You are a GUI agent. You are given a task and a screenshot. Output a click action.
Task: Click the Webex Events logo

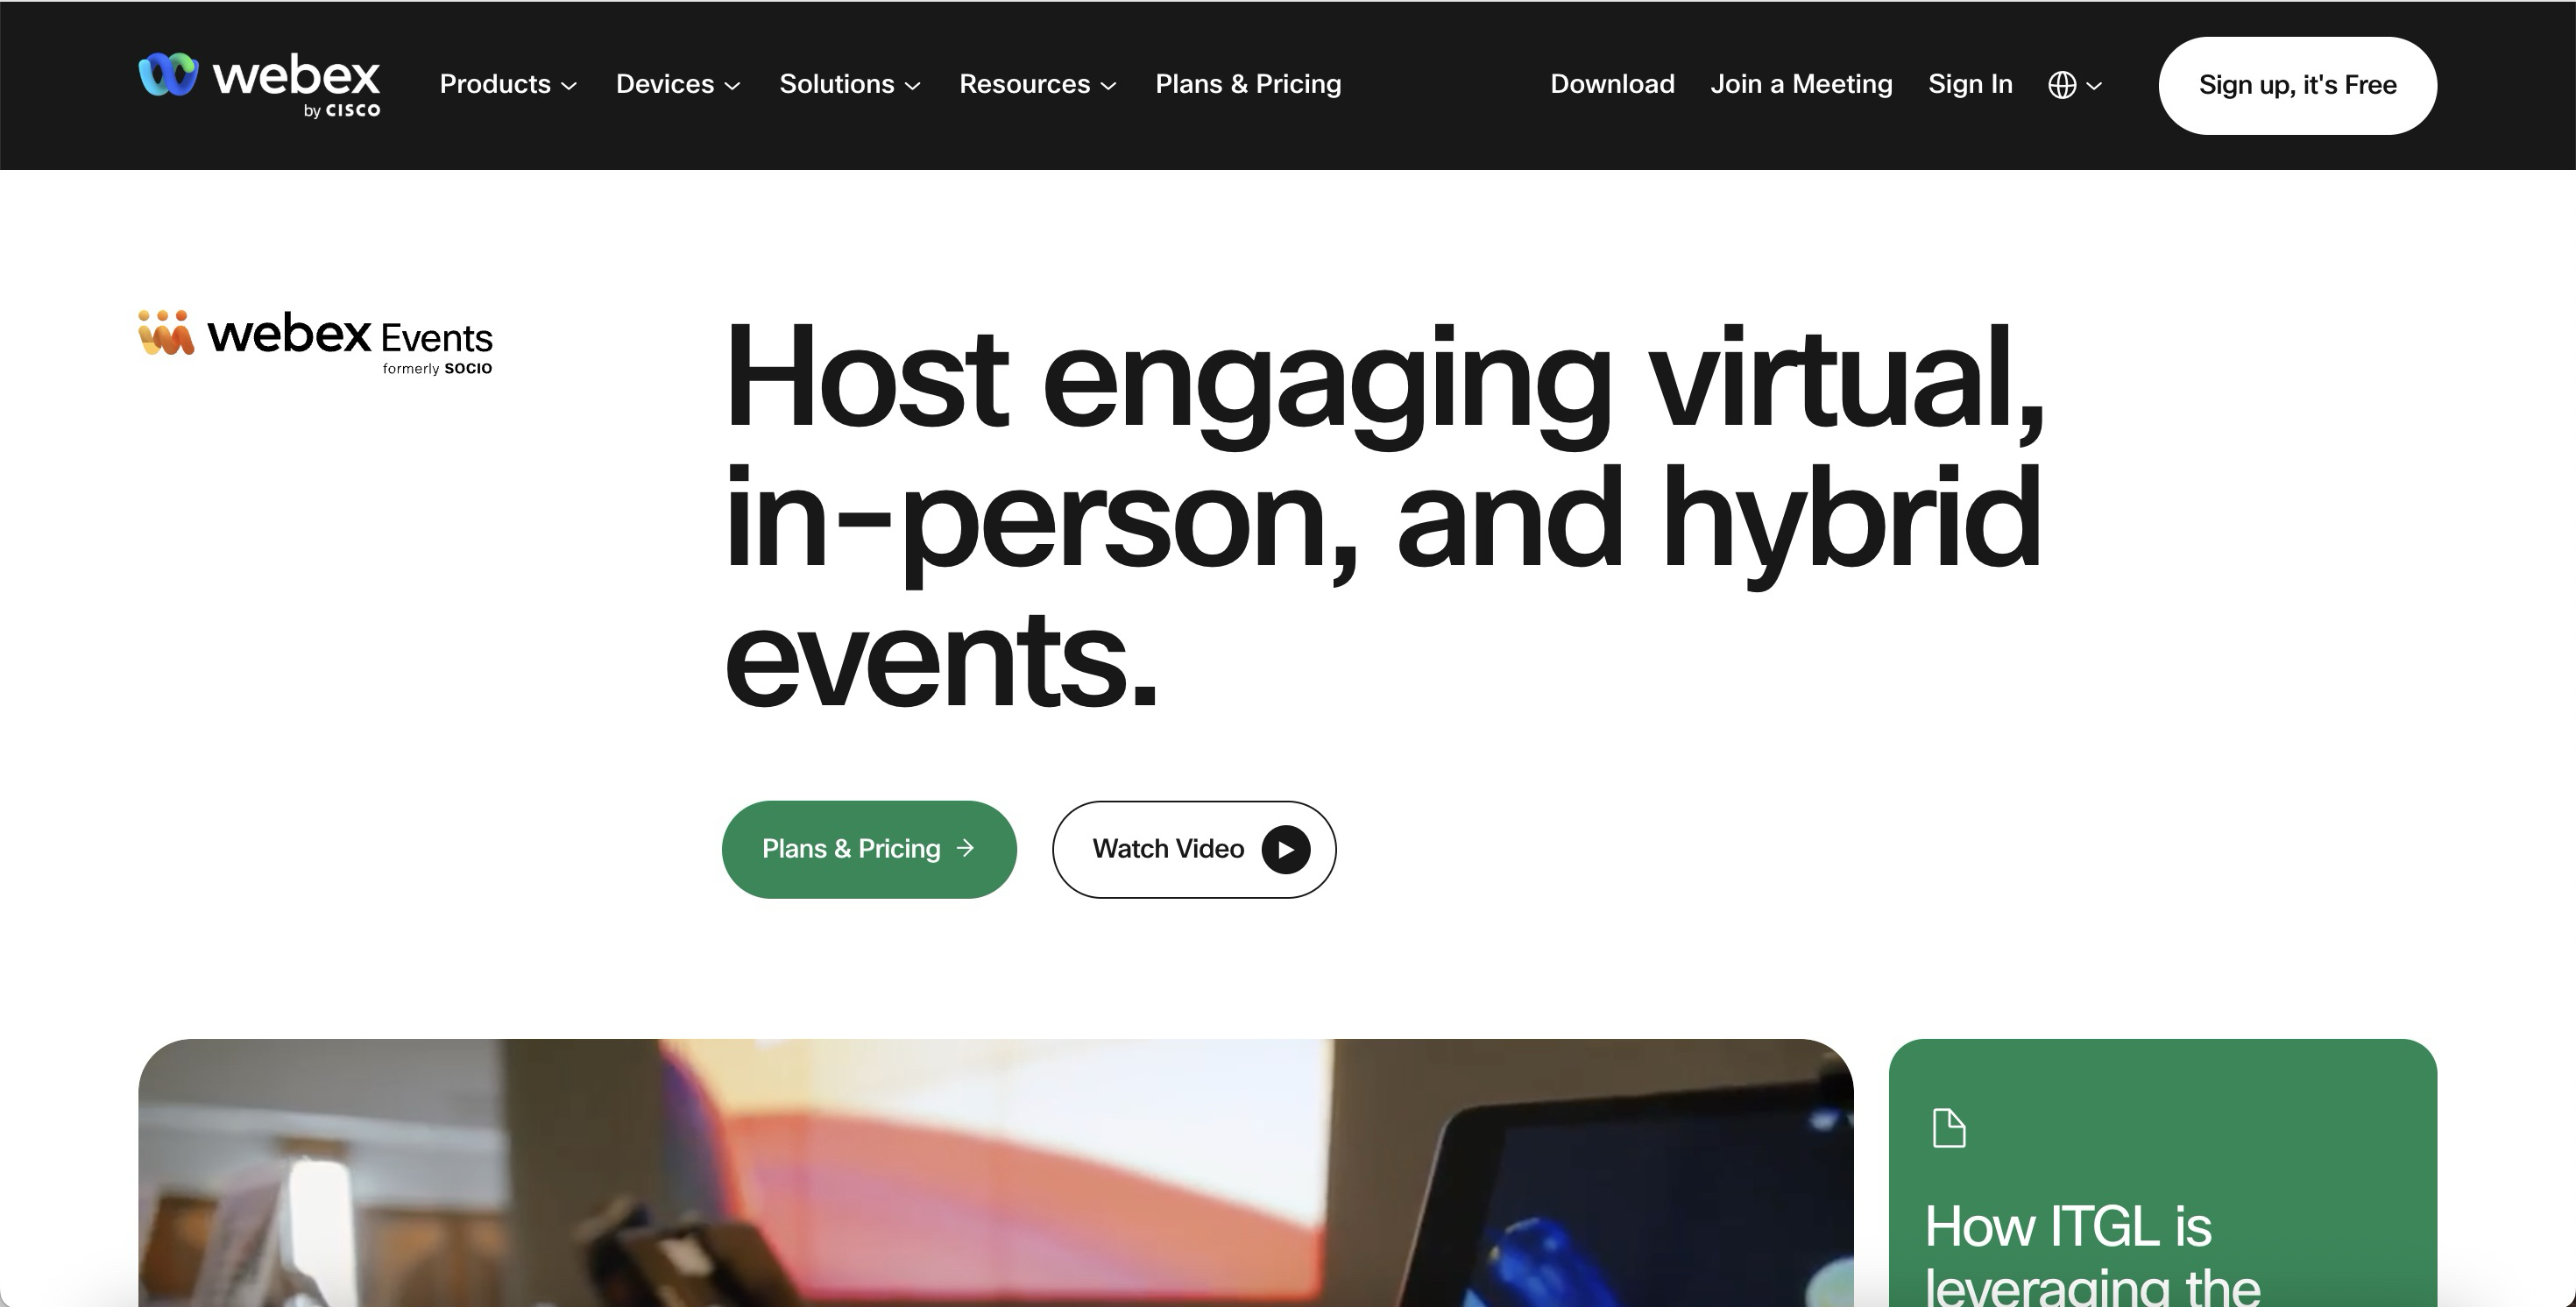[x=315, y=343]
